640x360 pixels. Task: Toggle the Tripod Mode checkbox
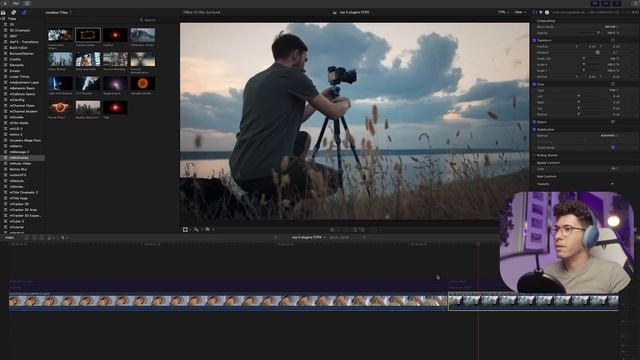click(613, 147)
